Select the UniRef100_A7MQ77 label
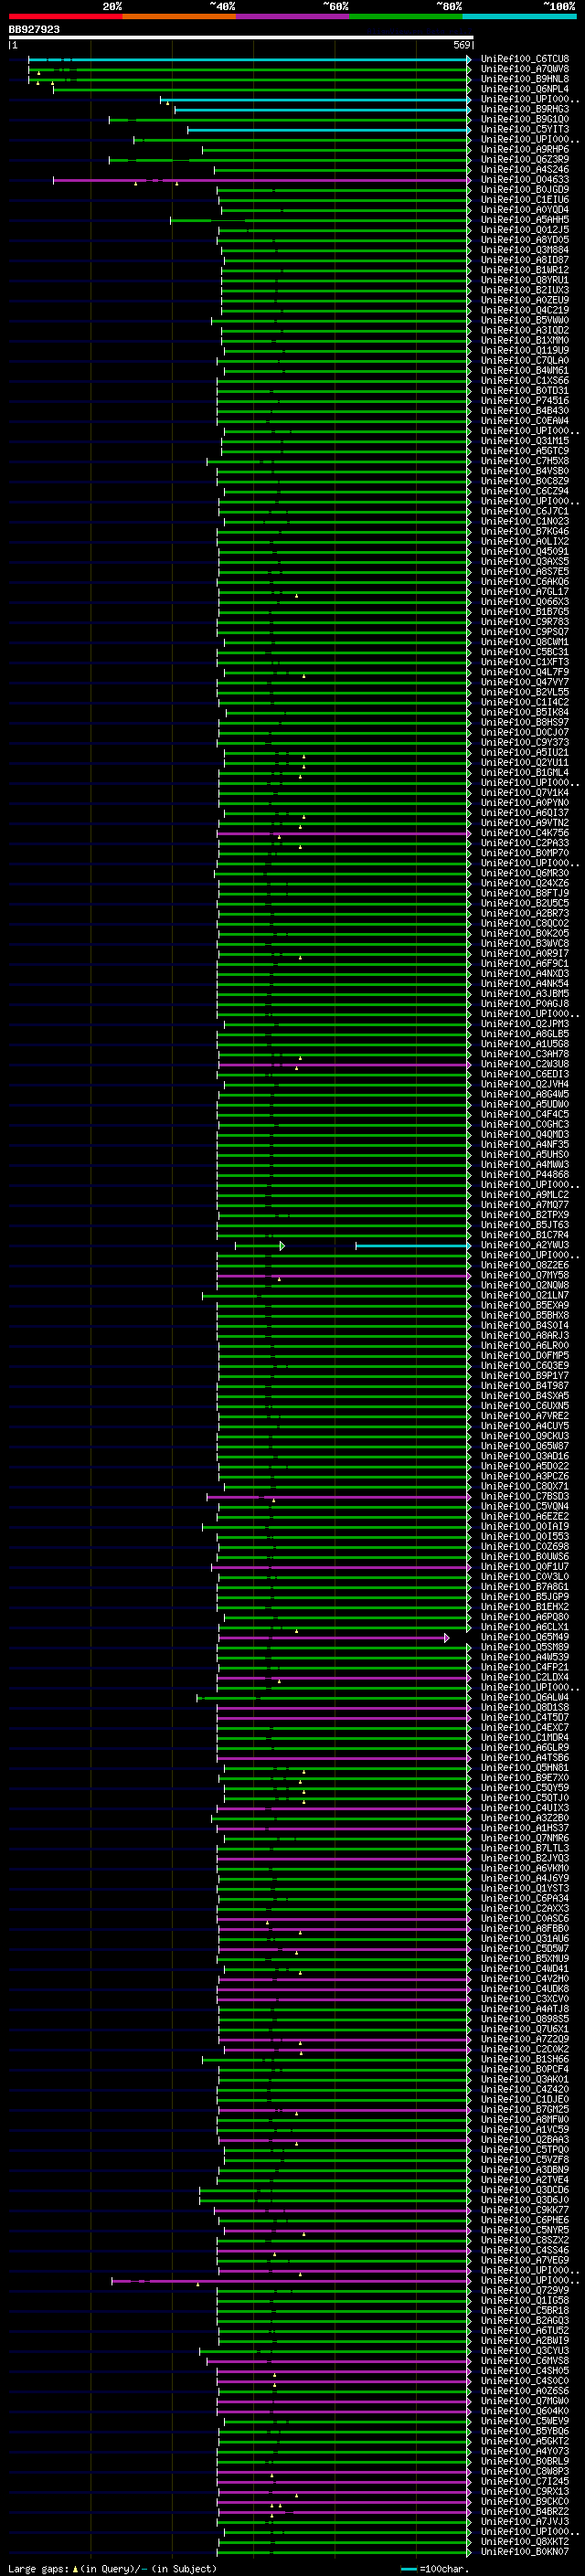585x2576 pixels. pos(525,1205)
